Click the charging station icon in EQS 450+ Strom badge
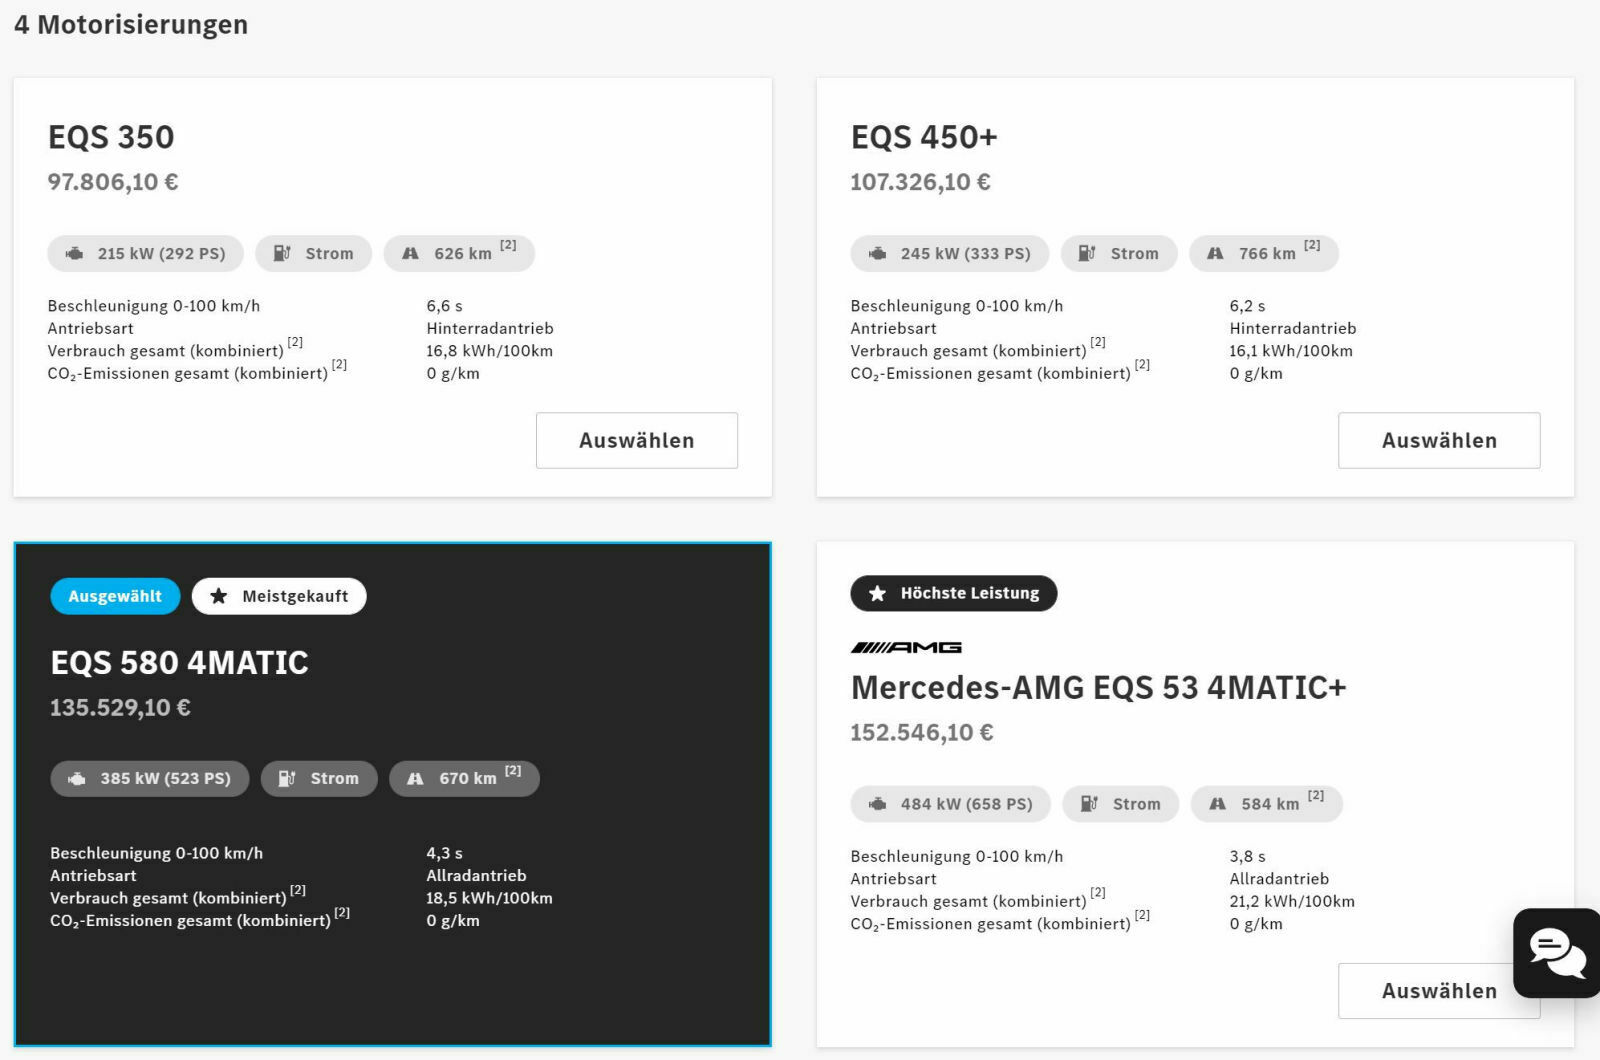The height and width of the screenshot is (1060, 1600). coord(1087,254)
